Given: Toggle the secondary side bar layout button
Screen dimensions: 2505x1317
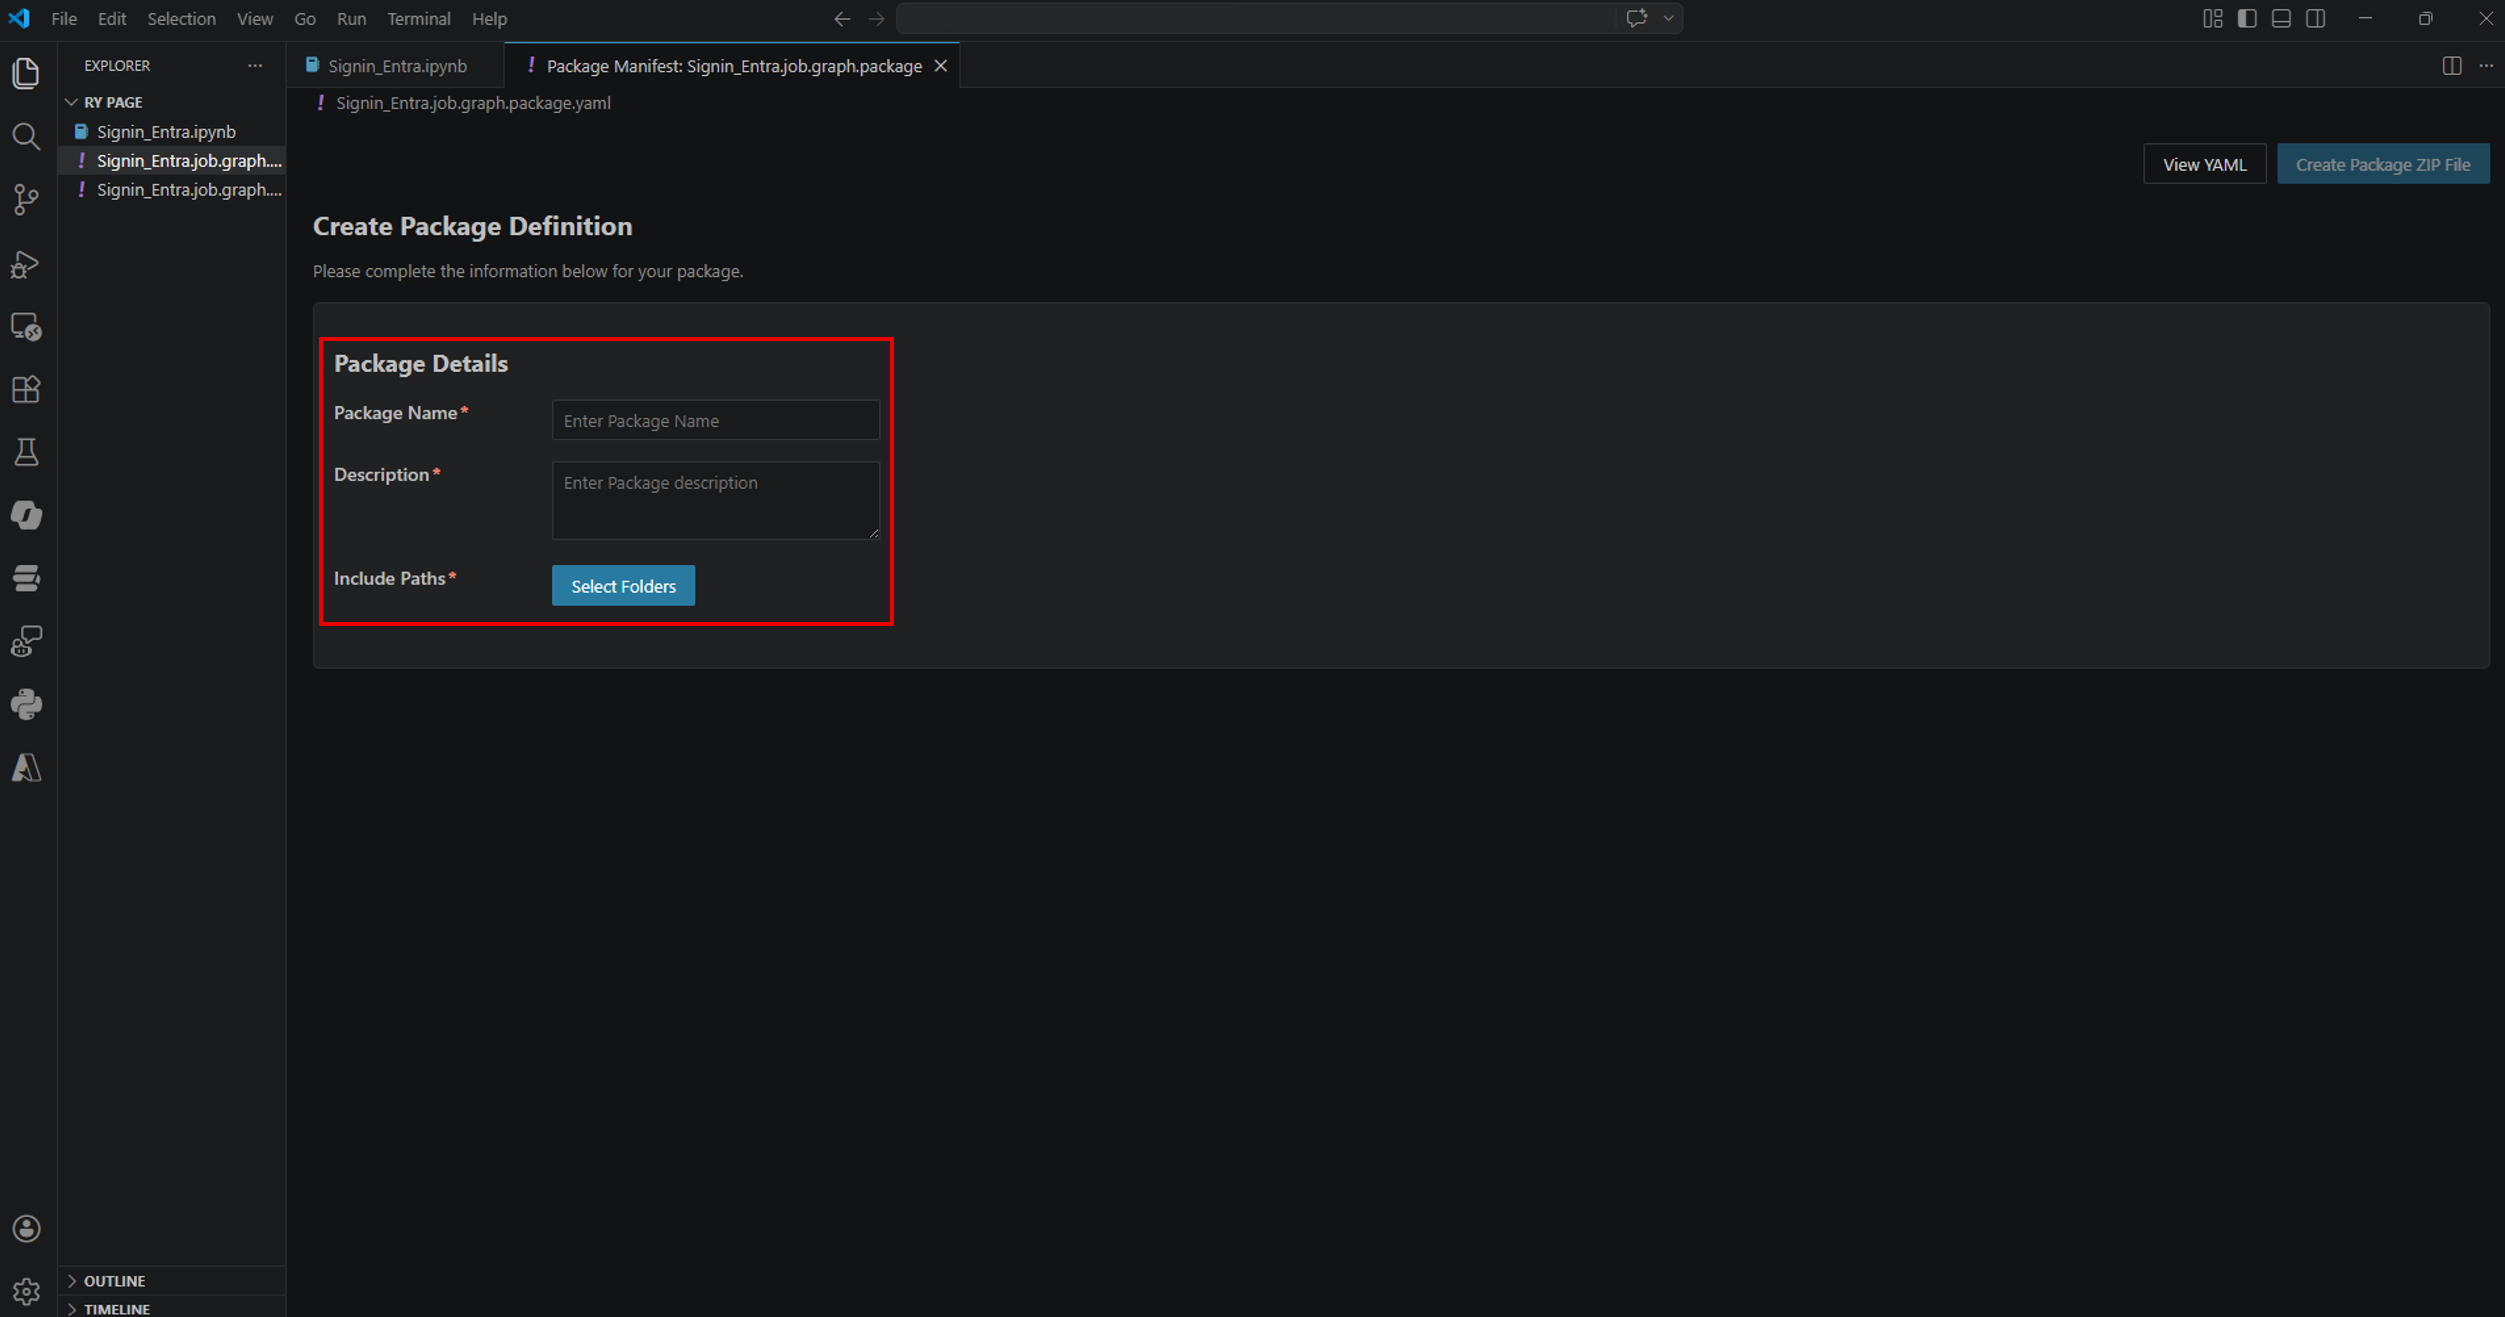Looking at the screenshot, I should tap(2315, 18).
